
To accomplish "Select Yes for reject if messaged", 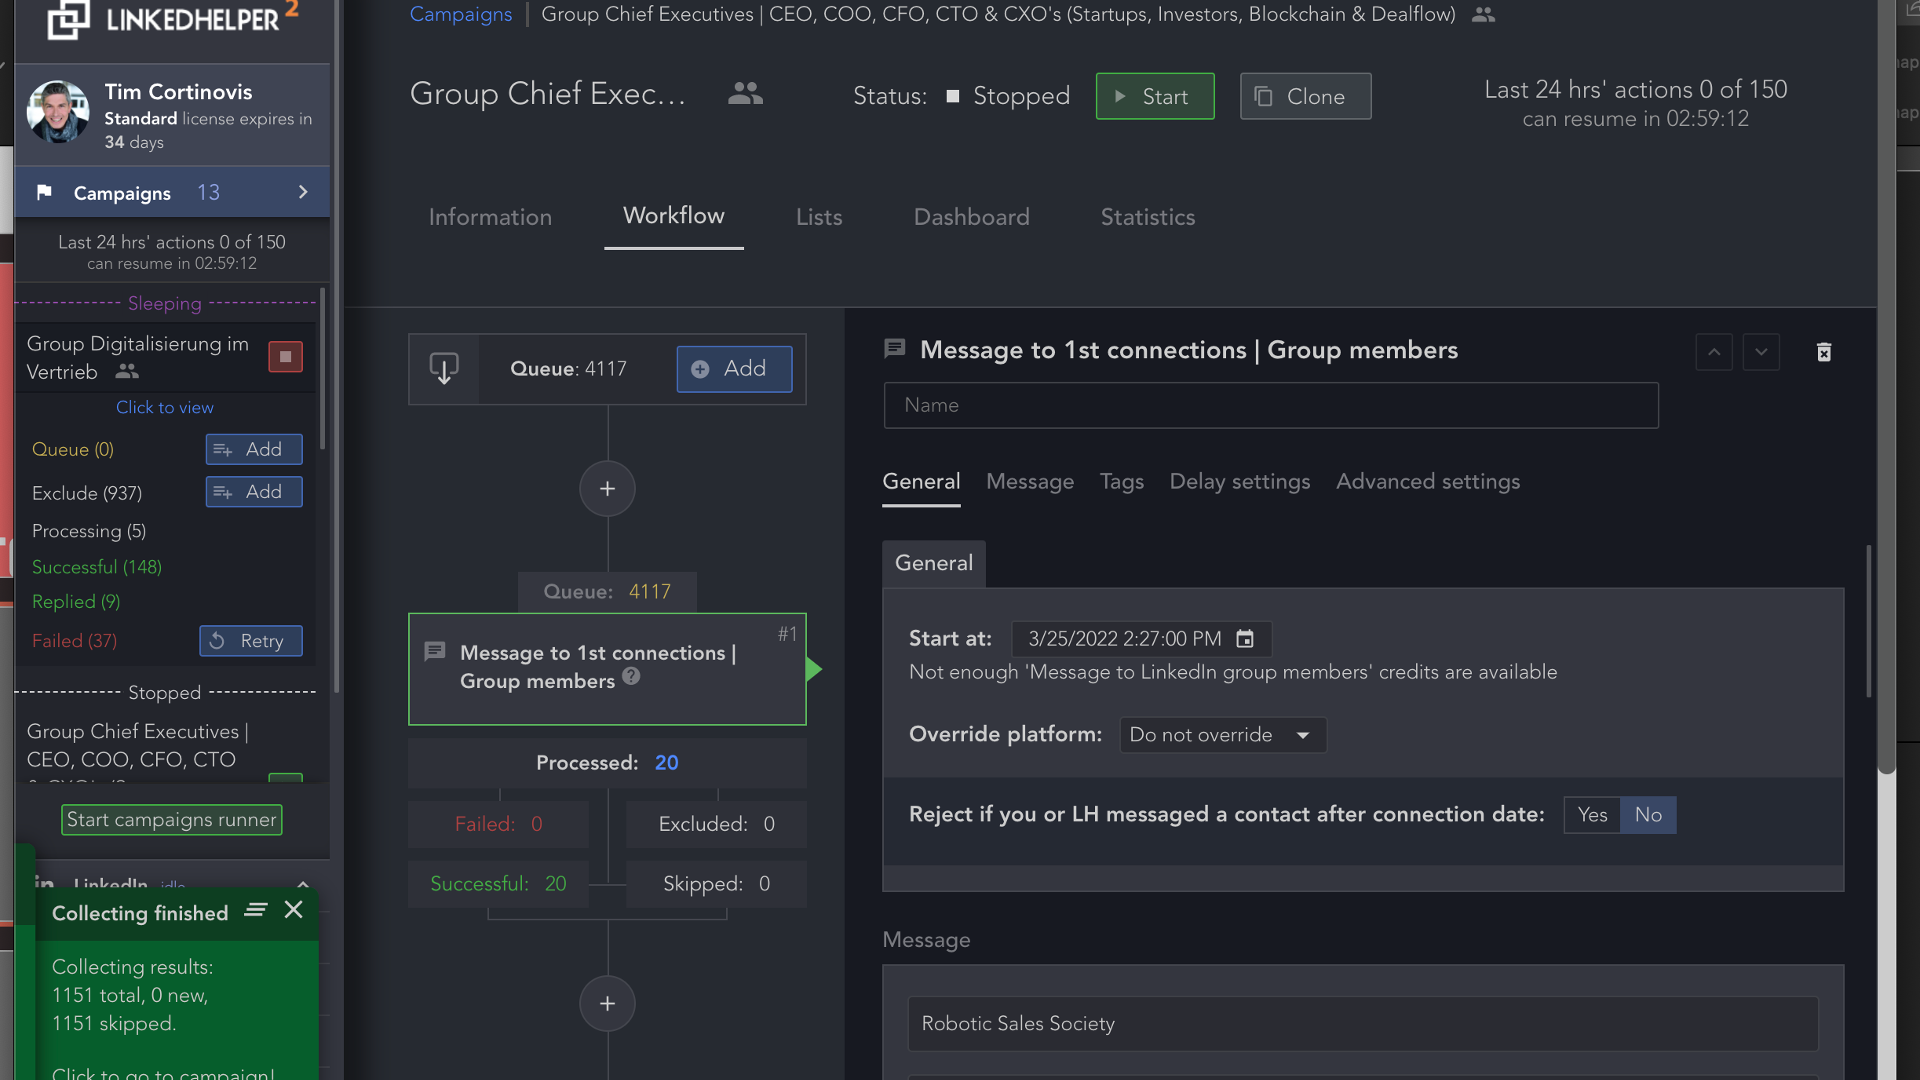I will coord(1592,815).
